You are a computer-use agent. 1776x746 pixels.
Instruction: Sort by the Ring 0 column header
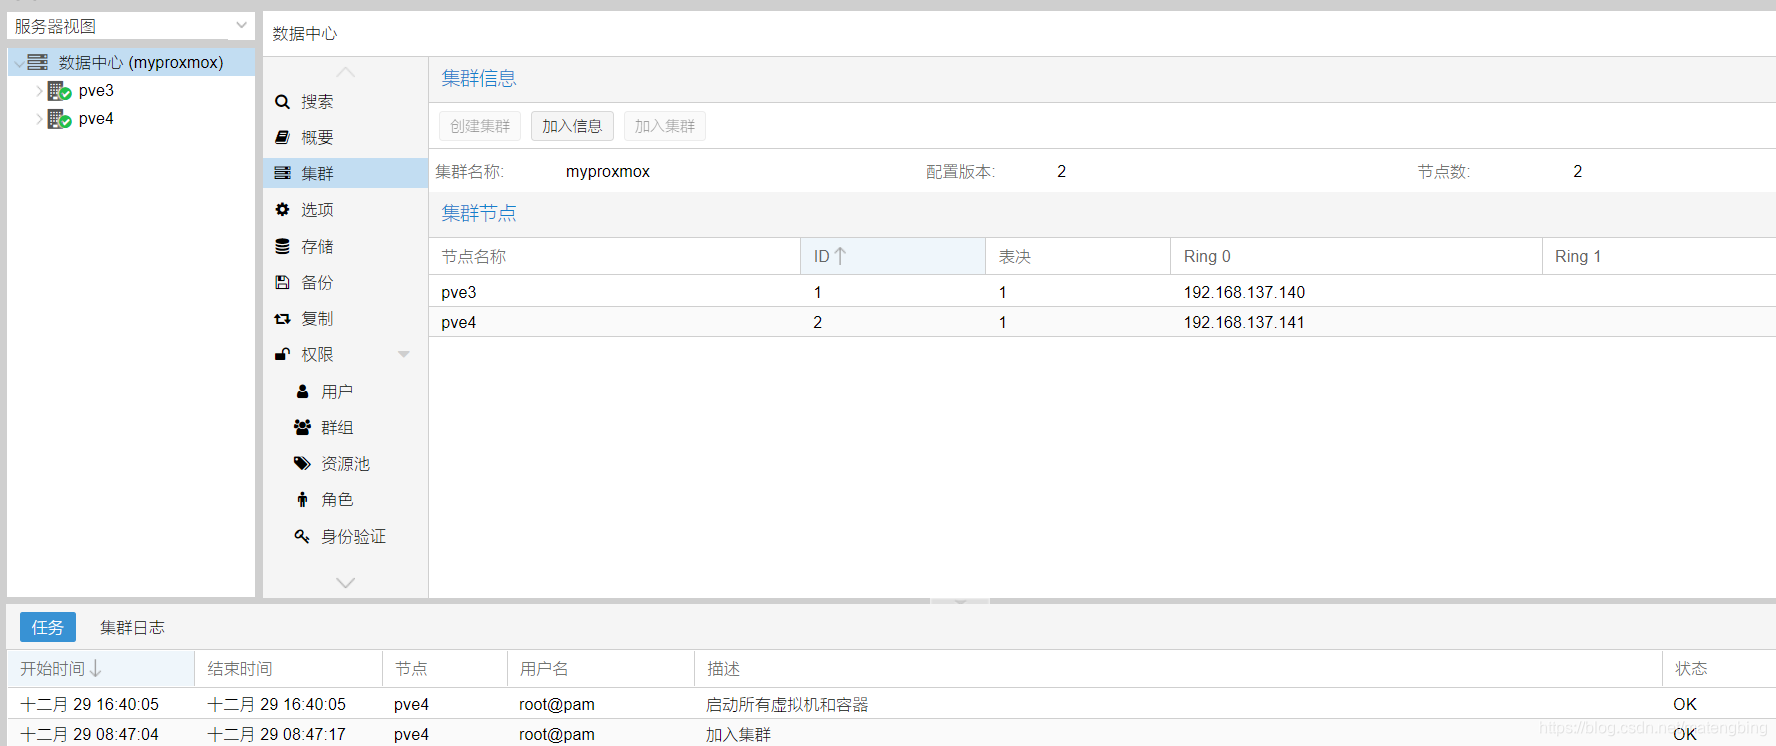1356,256
